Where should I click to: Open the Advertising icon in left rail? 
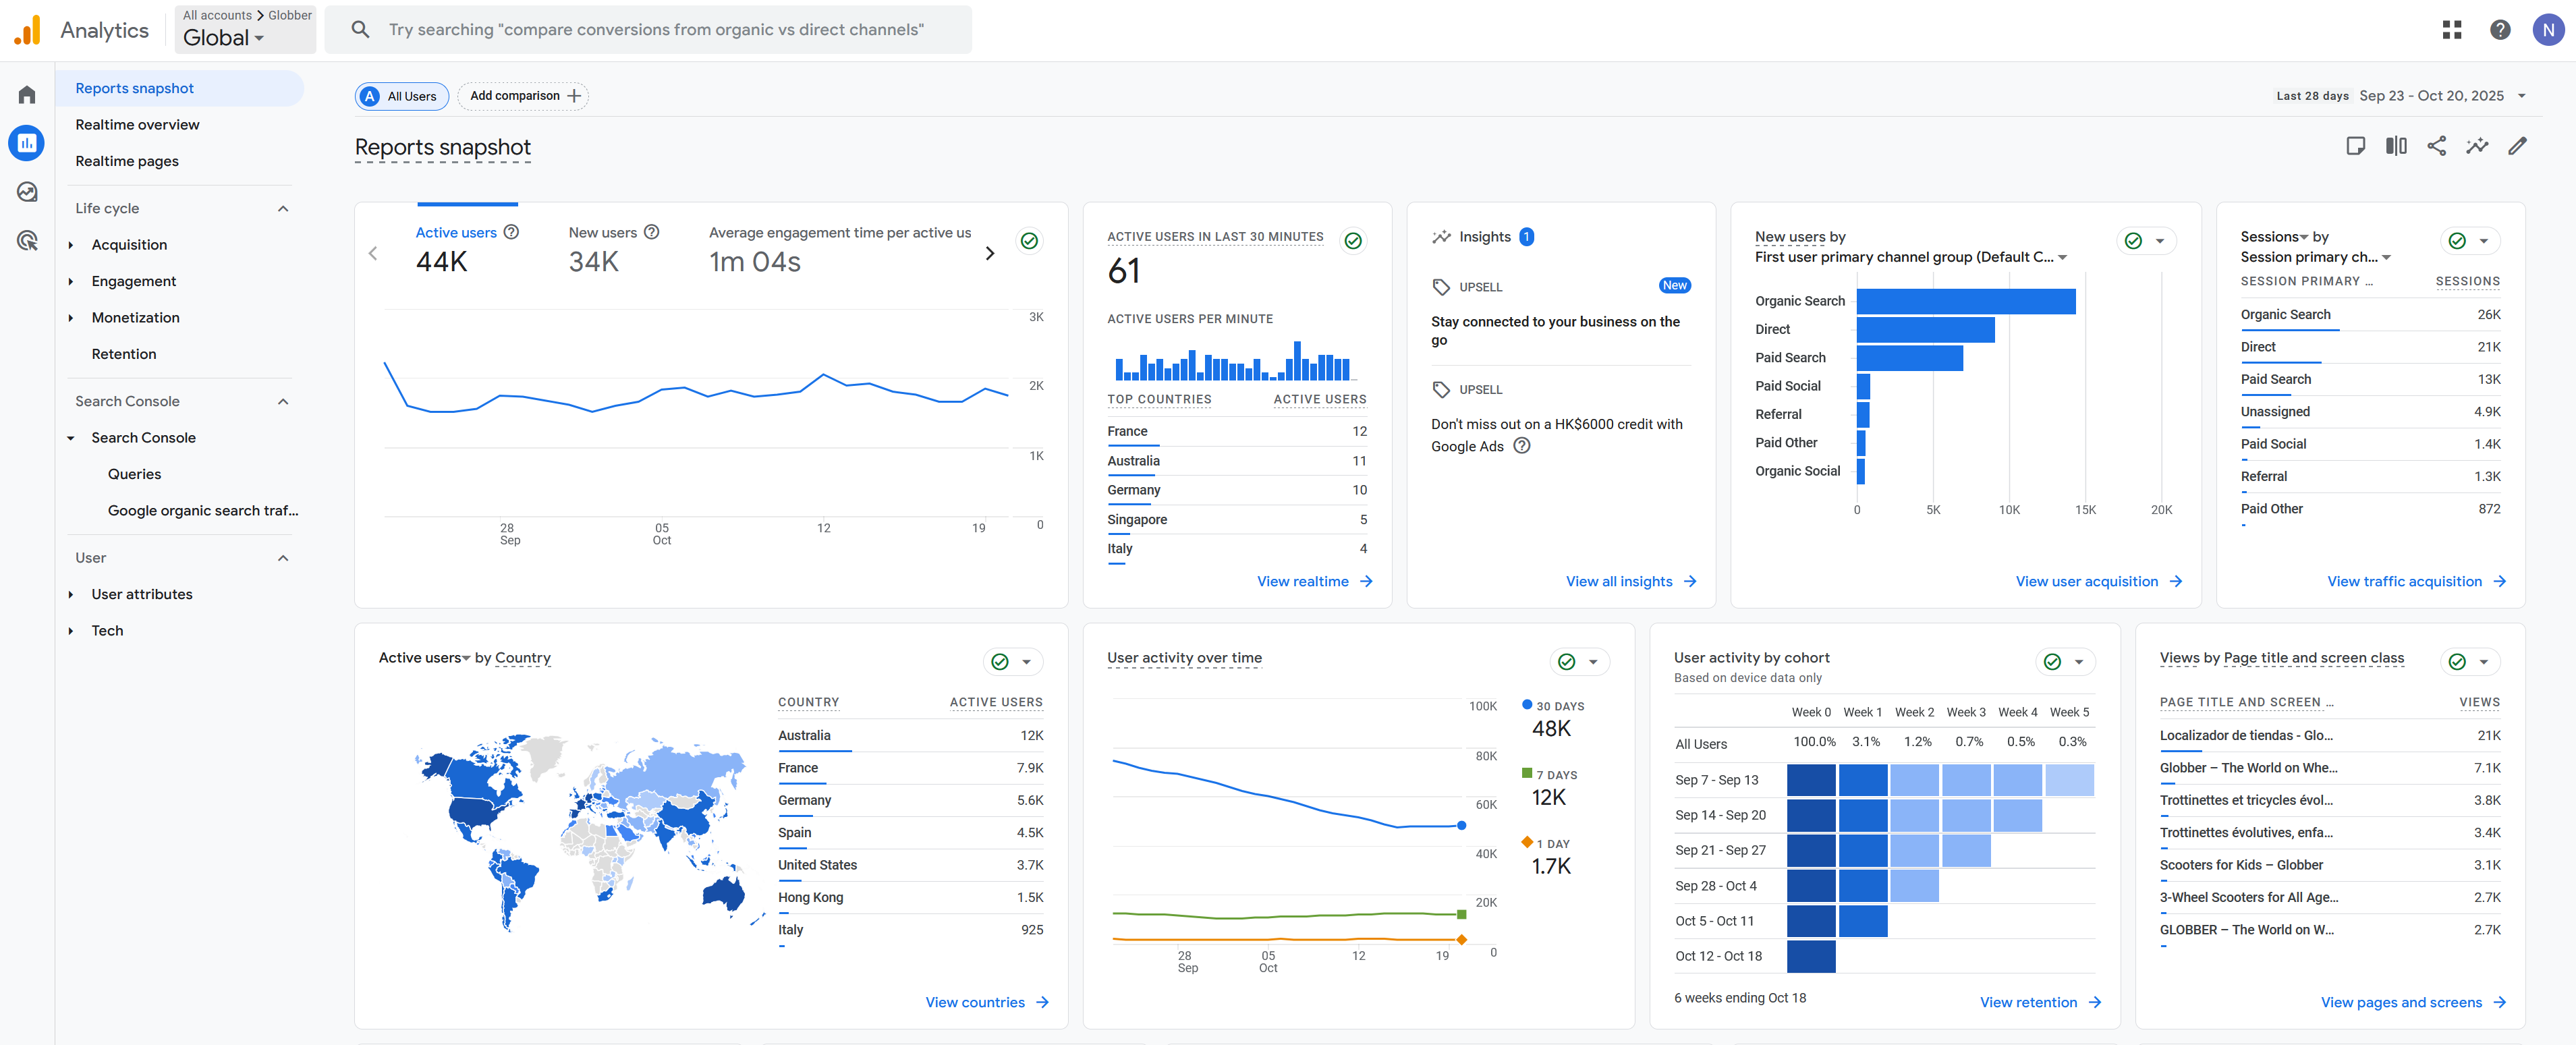(x=27, y=240)
